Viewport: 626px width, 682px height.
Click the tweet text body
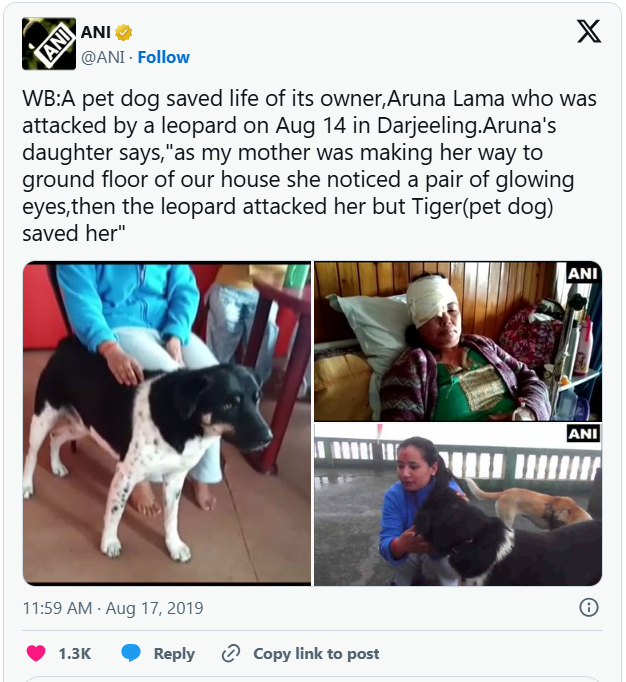[x=309, y=166]
